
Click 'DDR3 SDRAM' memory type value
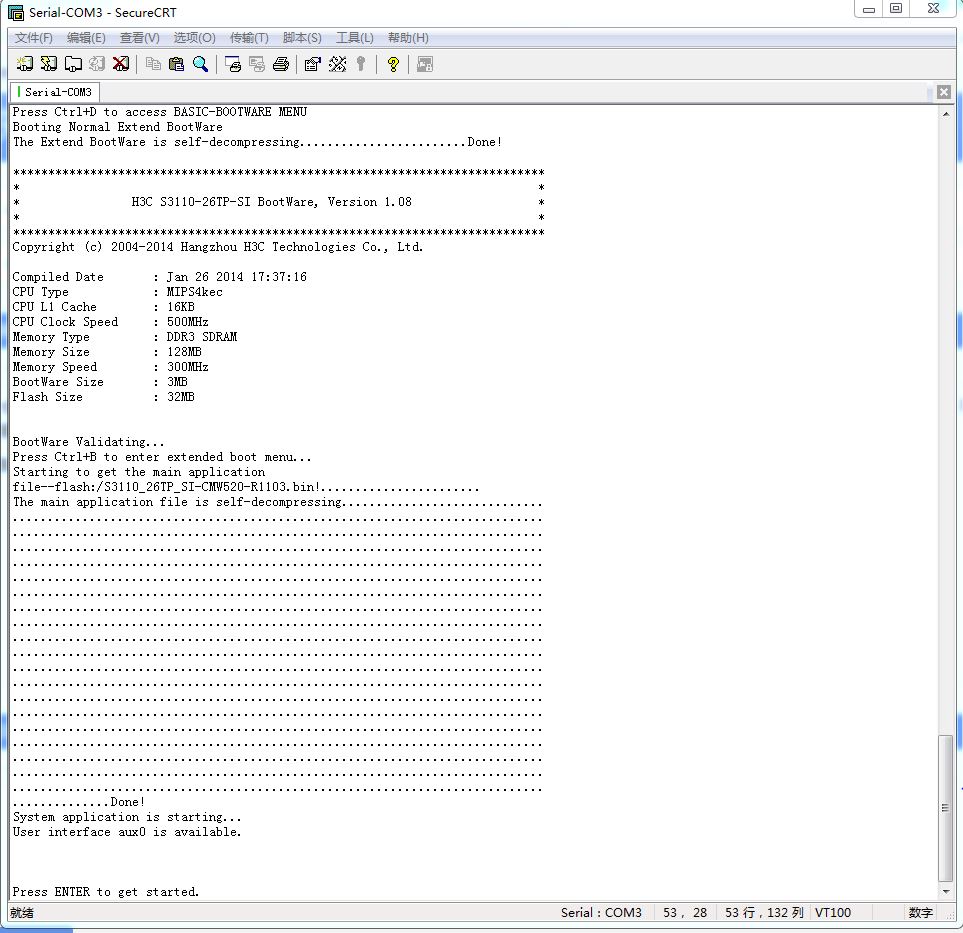click(201, 337)
